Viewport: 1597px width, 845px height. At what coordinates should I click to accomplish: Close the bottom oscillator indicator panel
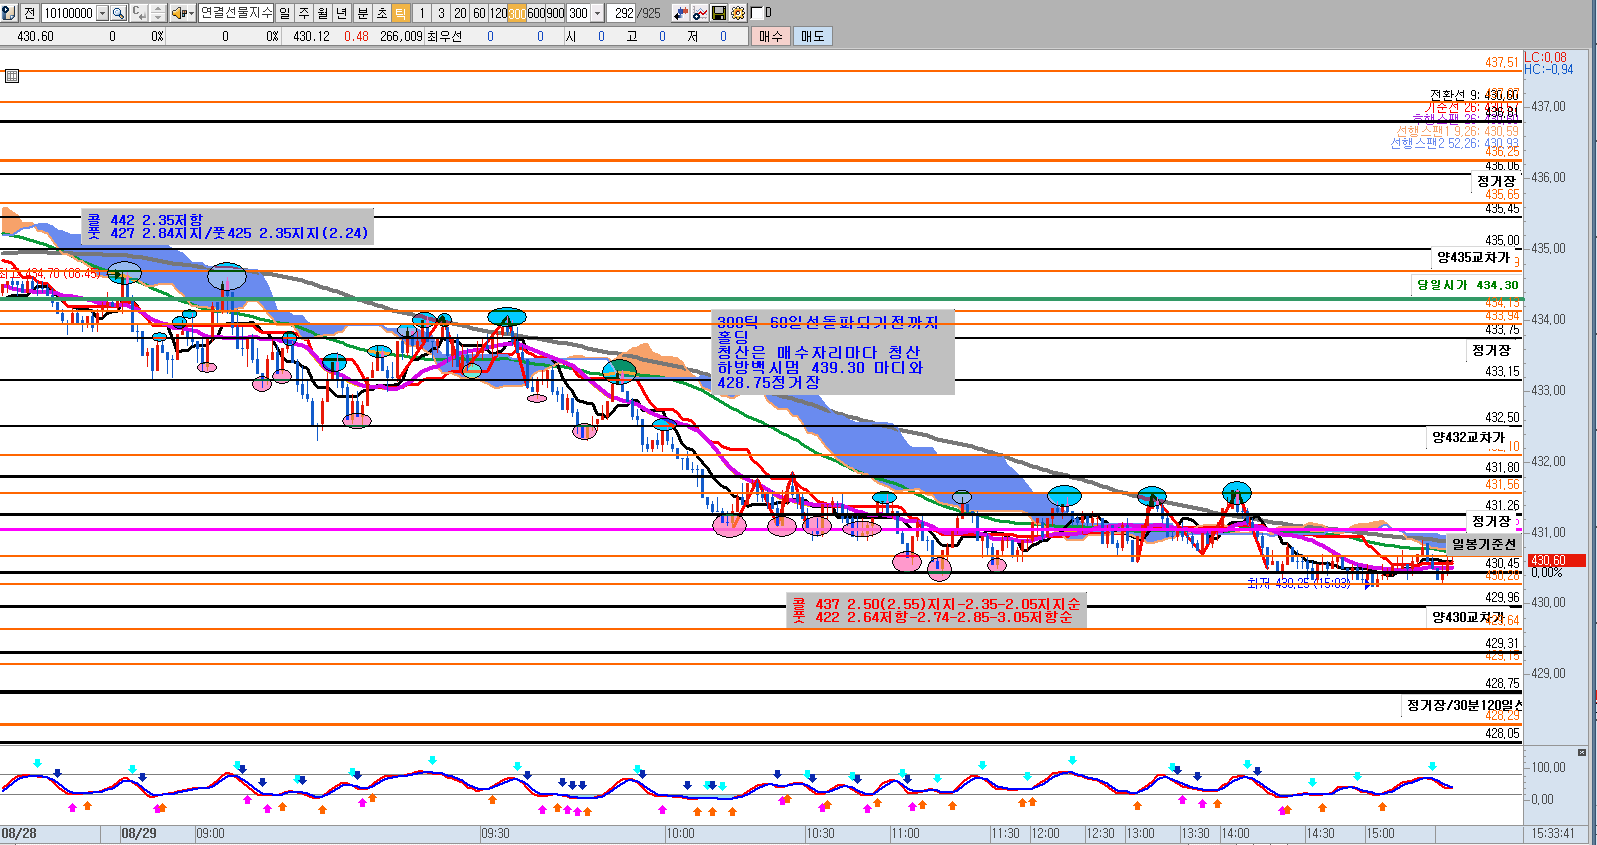1581,752
